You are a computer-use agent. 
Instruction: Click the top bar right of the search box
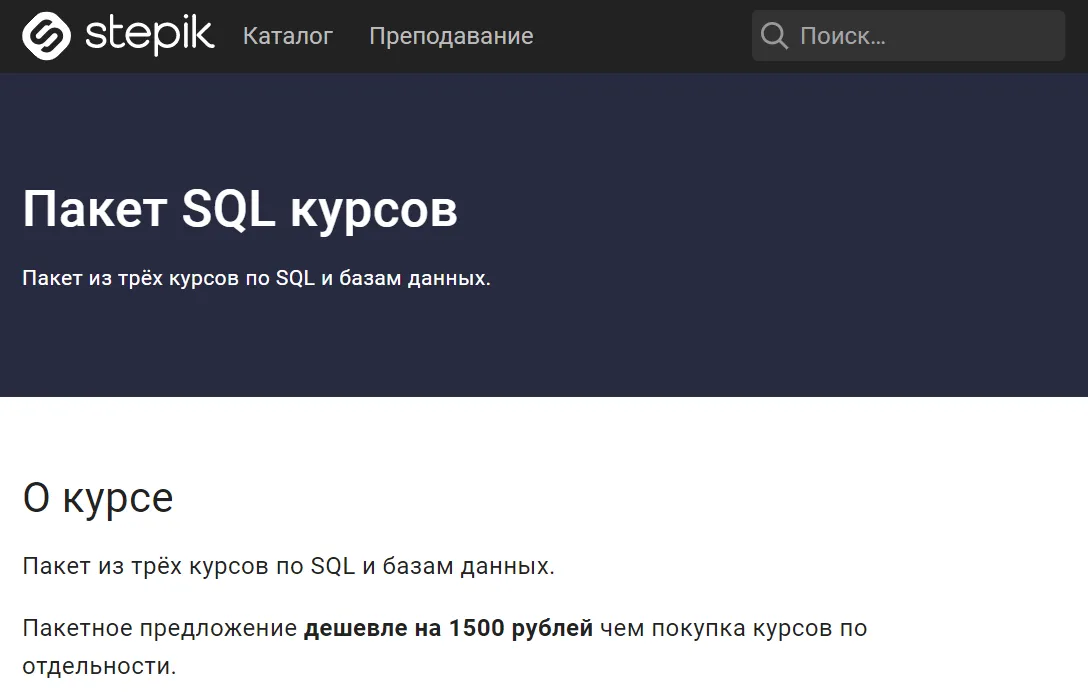(1077, 36)
